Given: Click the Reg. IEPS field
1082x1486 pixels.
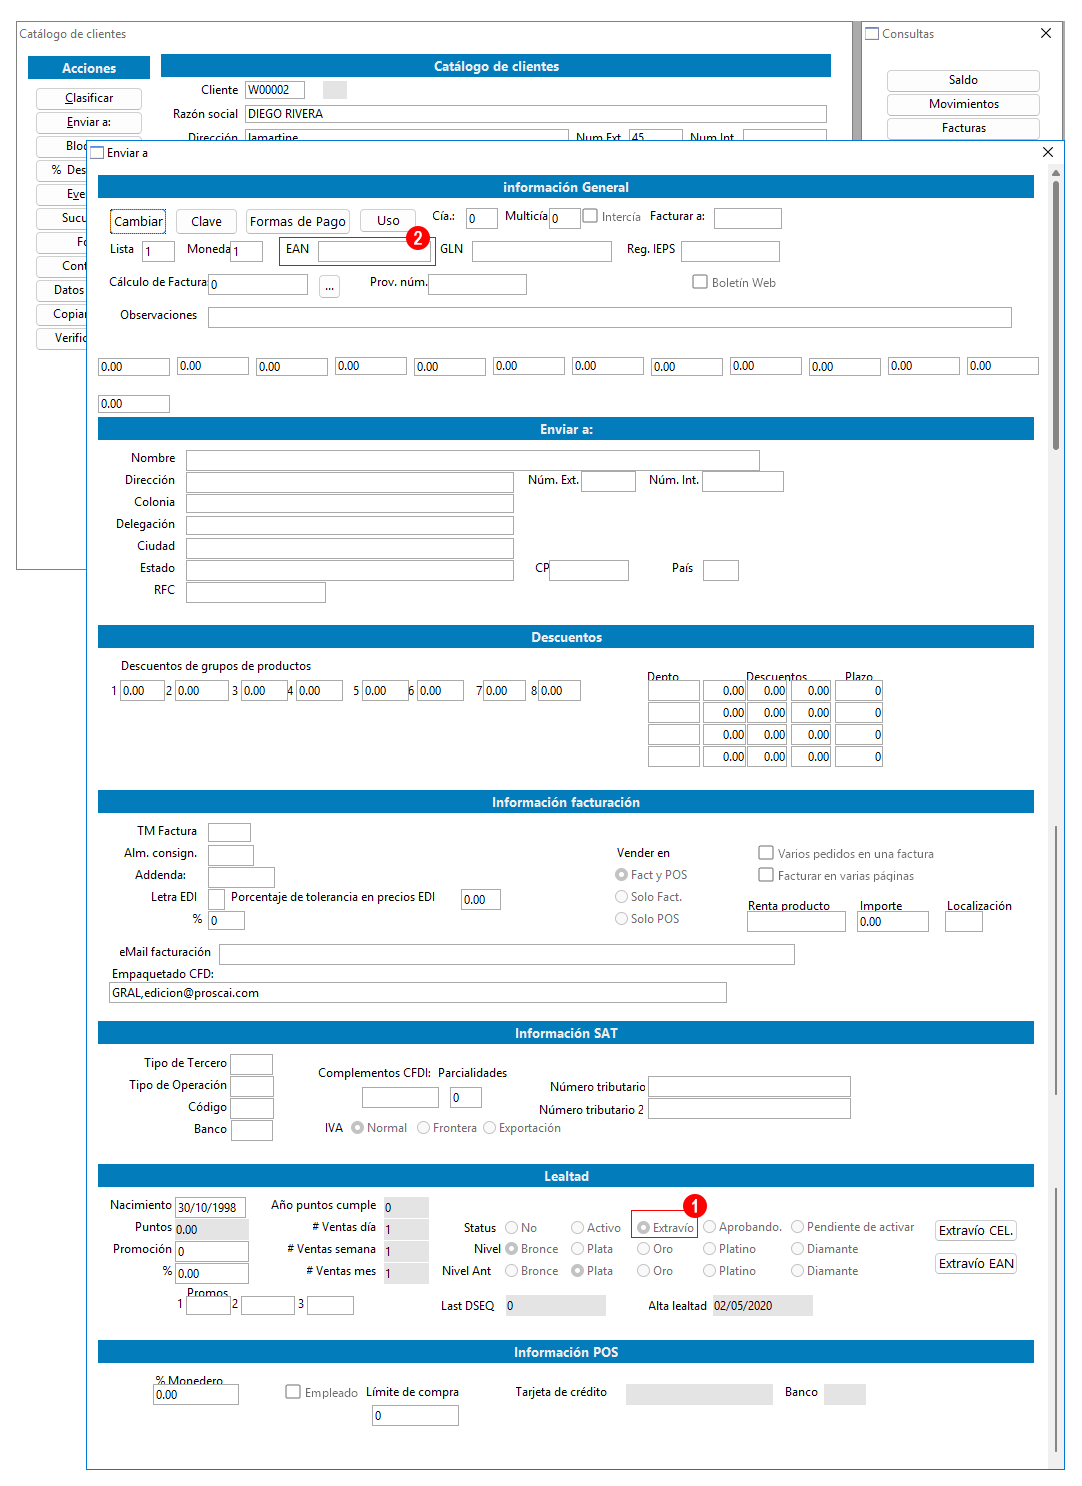Looking at the screenshot, I should [730, 251].
